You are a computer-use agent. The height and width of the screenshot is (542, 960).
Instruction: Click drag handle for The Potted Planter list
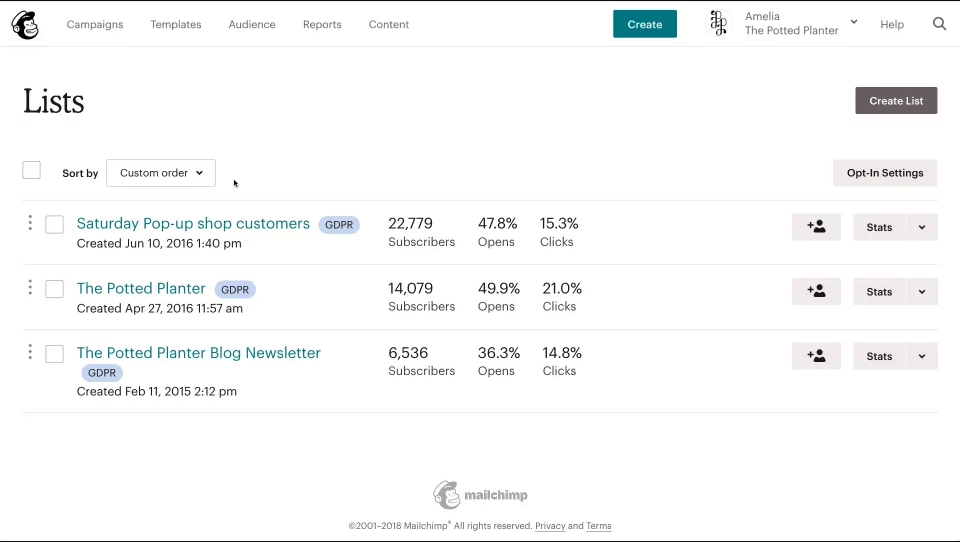pyautogui.click(x=30, y=288)
